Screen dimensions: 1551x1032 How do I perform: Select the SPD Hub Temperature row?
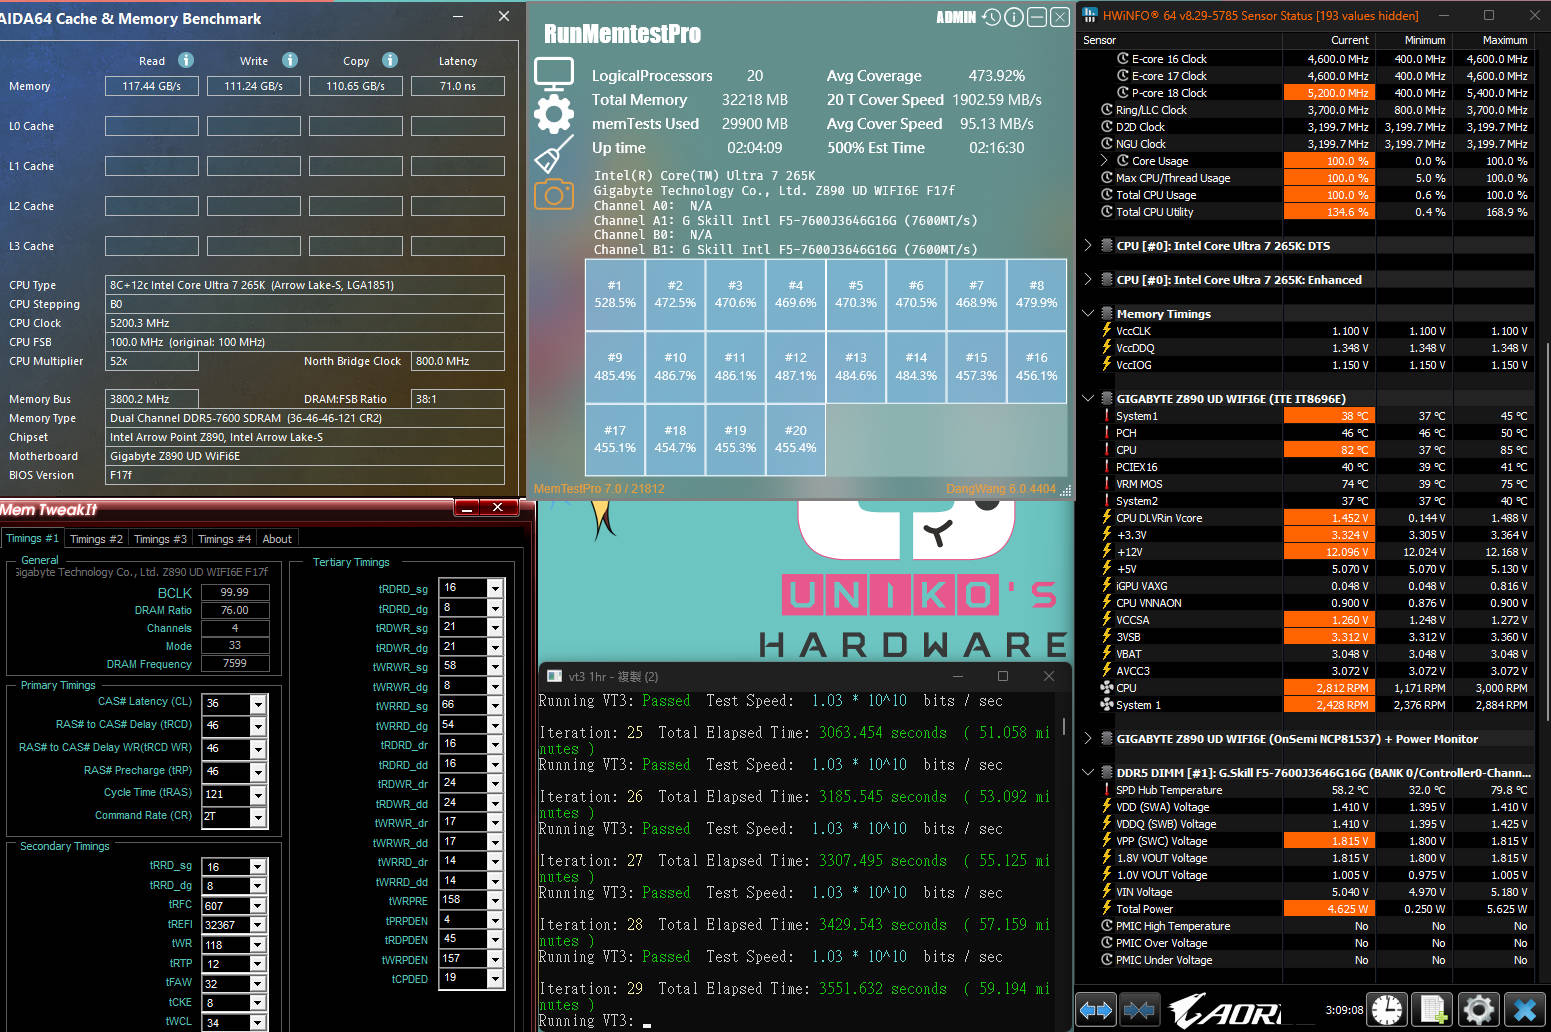click(x=1306, y=790)
